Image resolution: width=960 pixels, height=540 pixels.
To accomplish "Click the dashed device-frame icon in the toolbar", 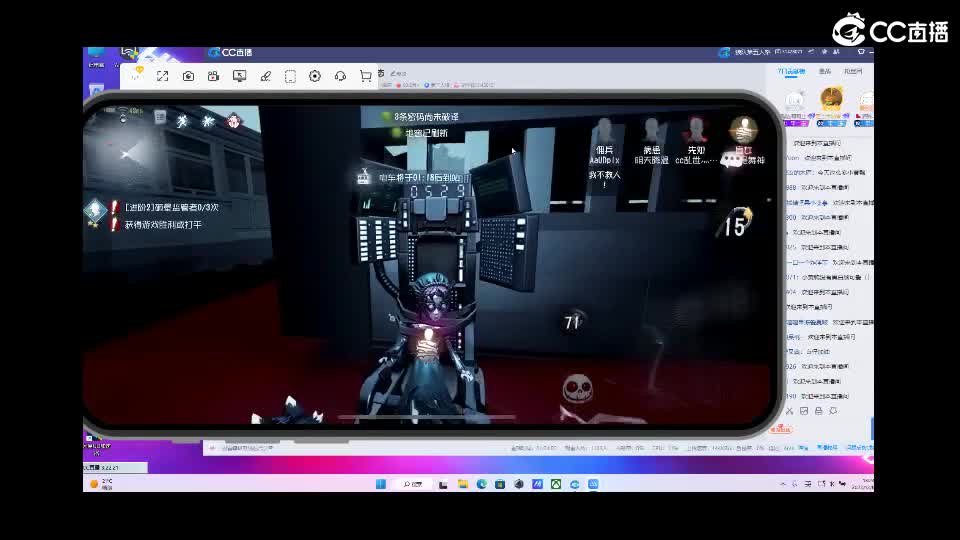I will 290,76.
